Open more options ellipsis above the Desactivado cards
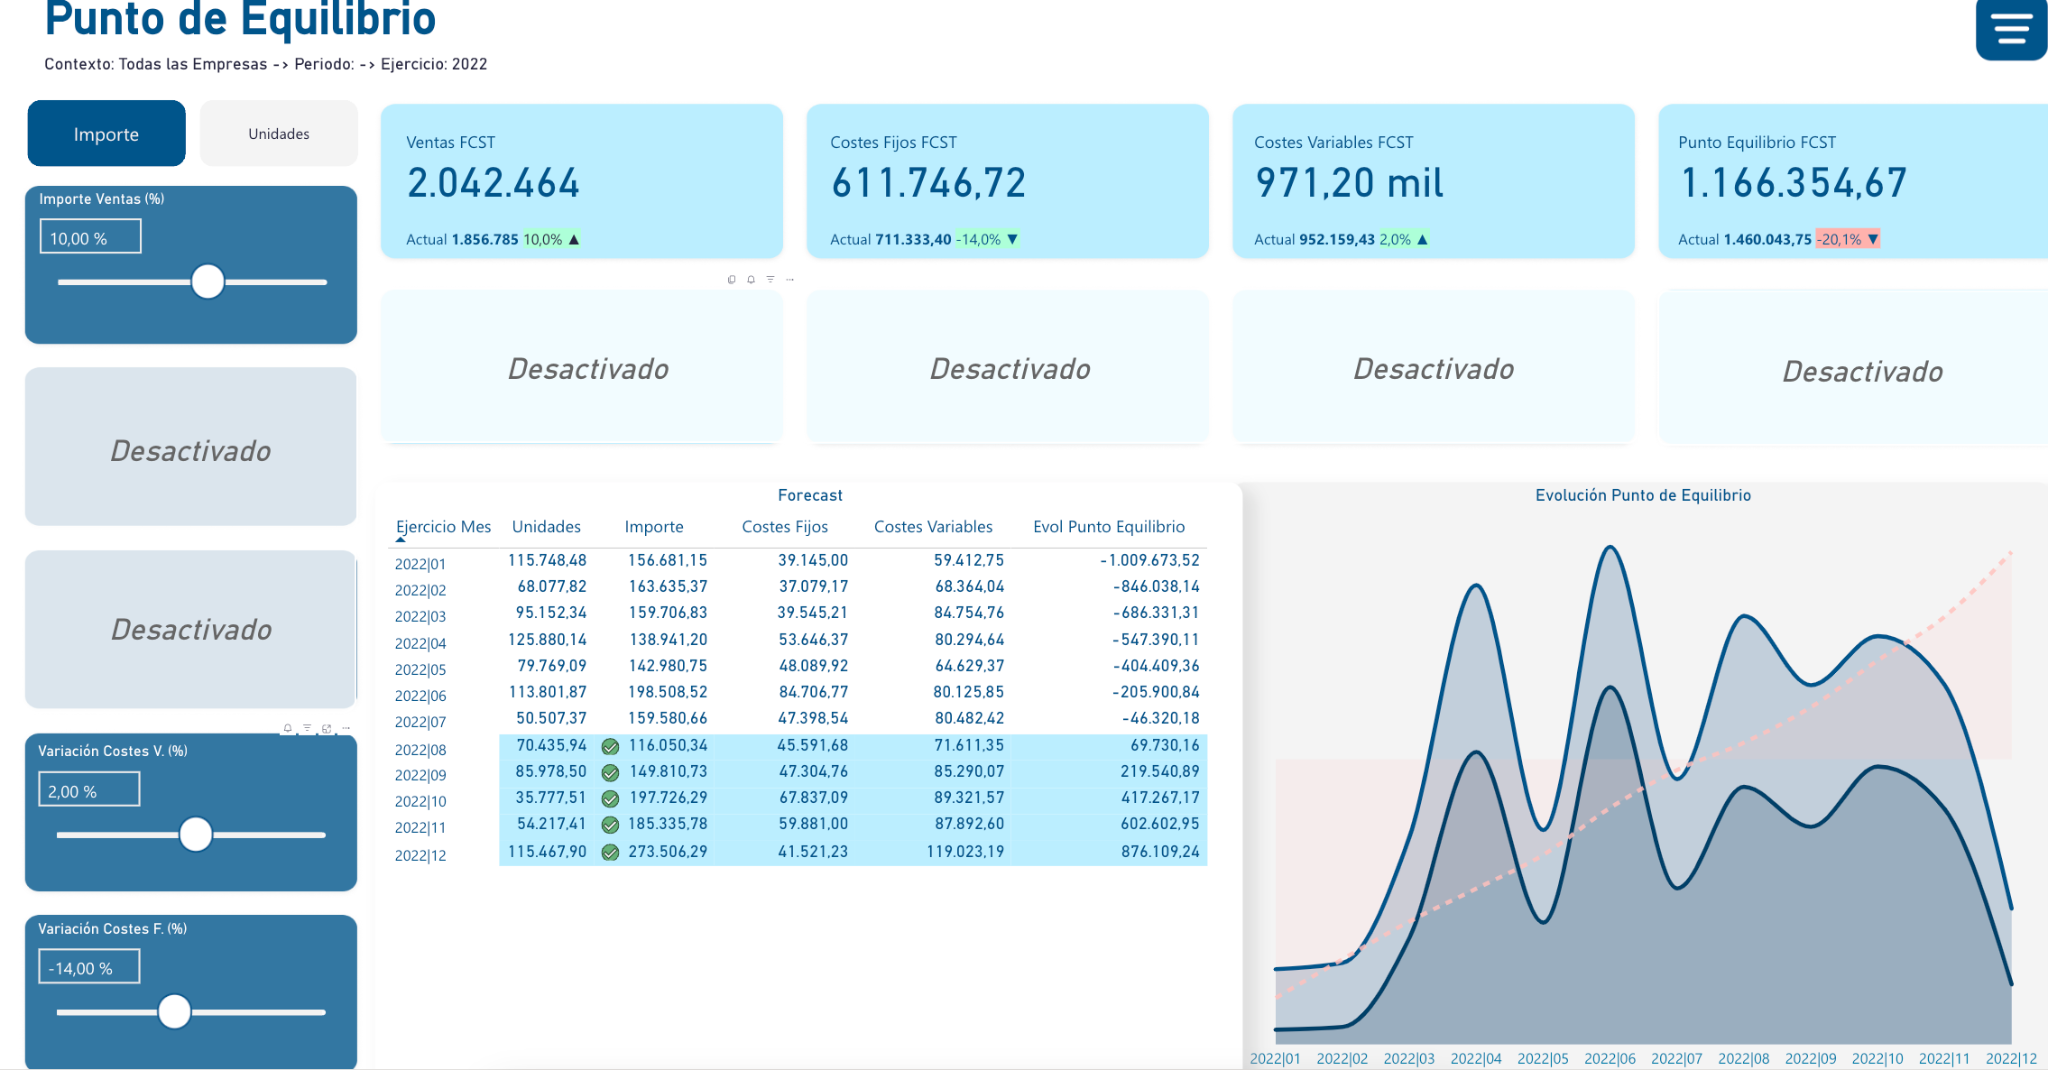 pos(790,280)
